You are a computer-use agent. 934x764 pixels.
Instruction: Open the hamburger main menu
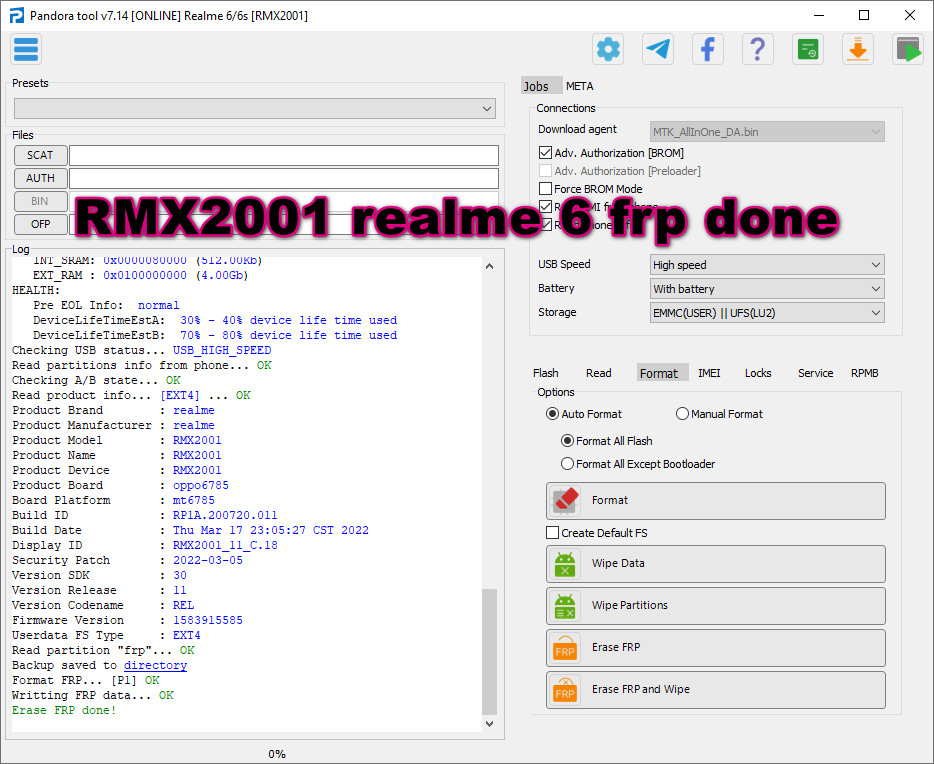coord(26,49)
